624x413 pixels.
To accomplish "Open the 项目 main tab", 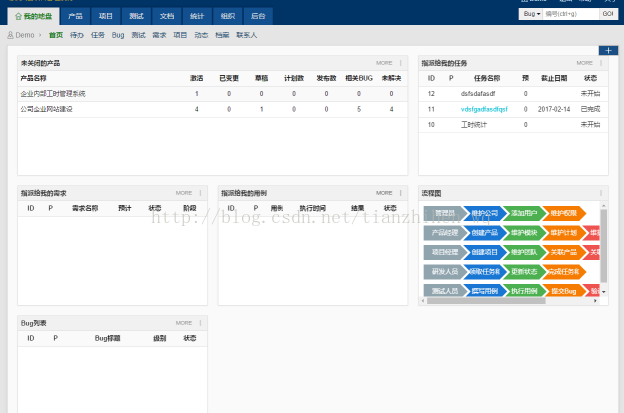I will pyautogui.click(x=105, y=16).
